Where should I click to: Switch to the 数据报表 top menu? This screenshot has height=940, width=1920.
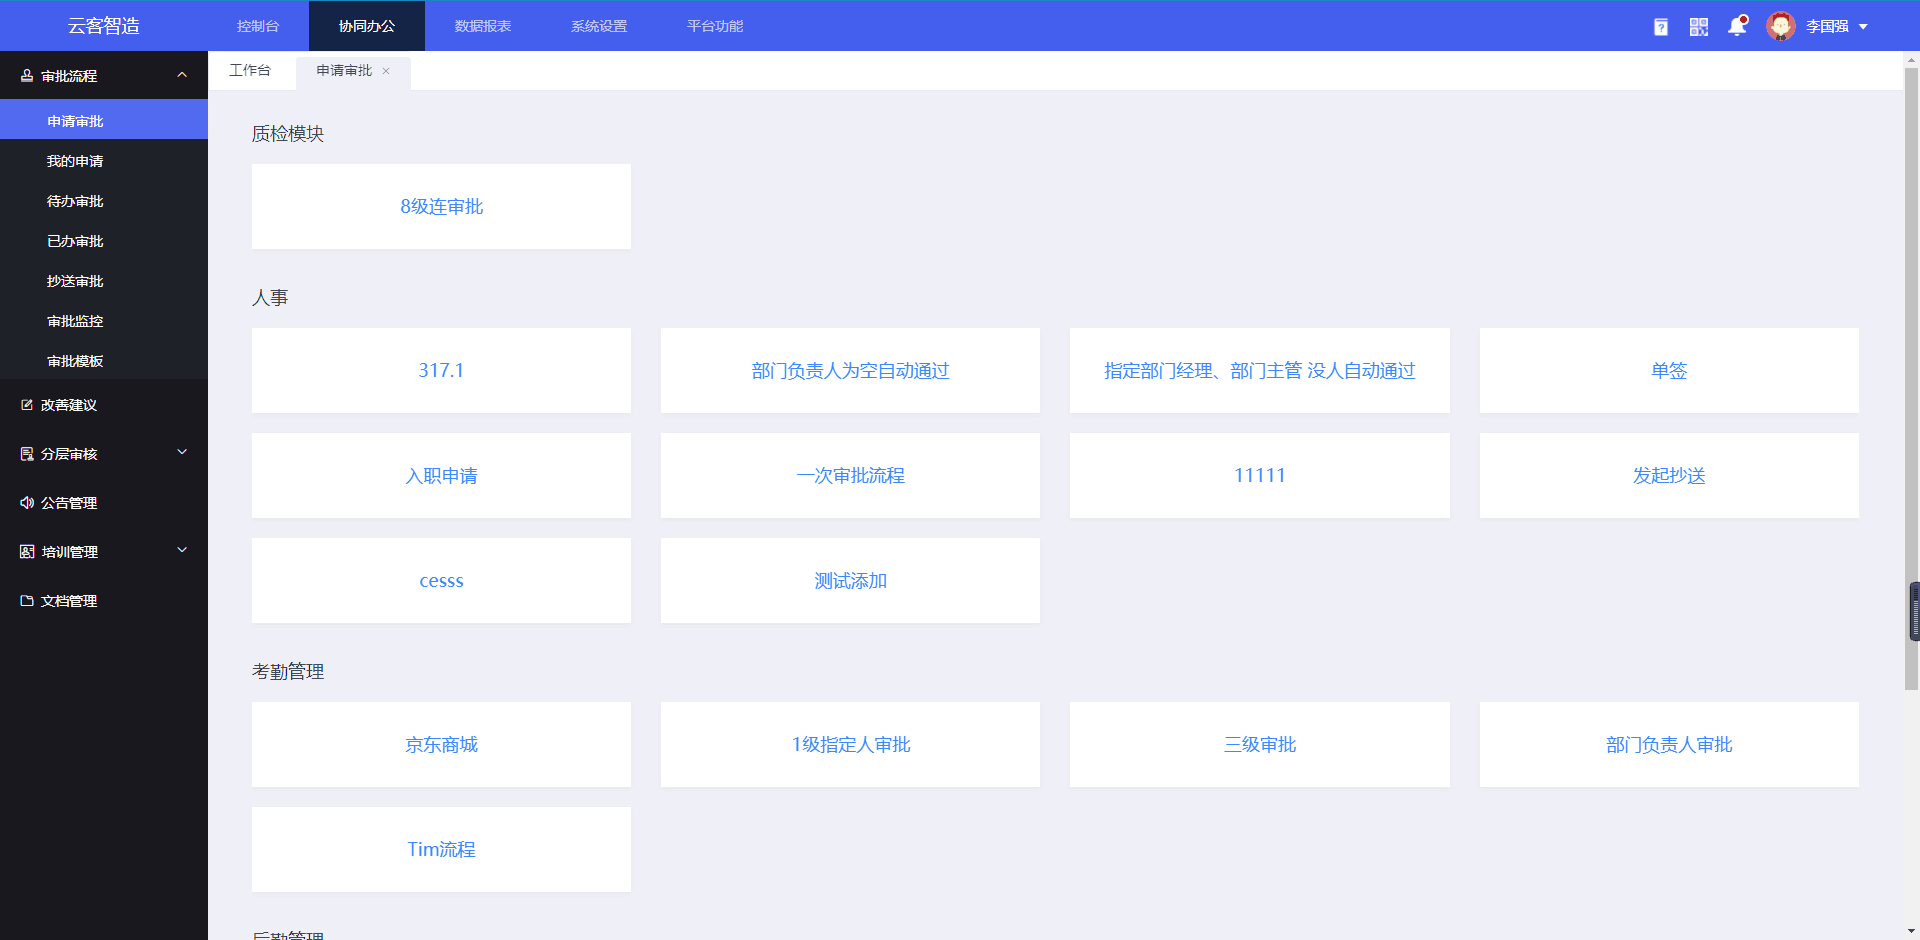[x=483, y=26]
